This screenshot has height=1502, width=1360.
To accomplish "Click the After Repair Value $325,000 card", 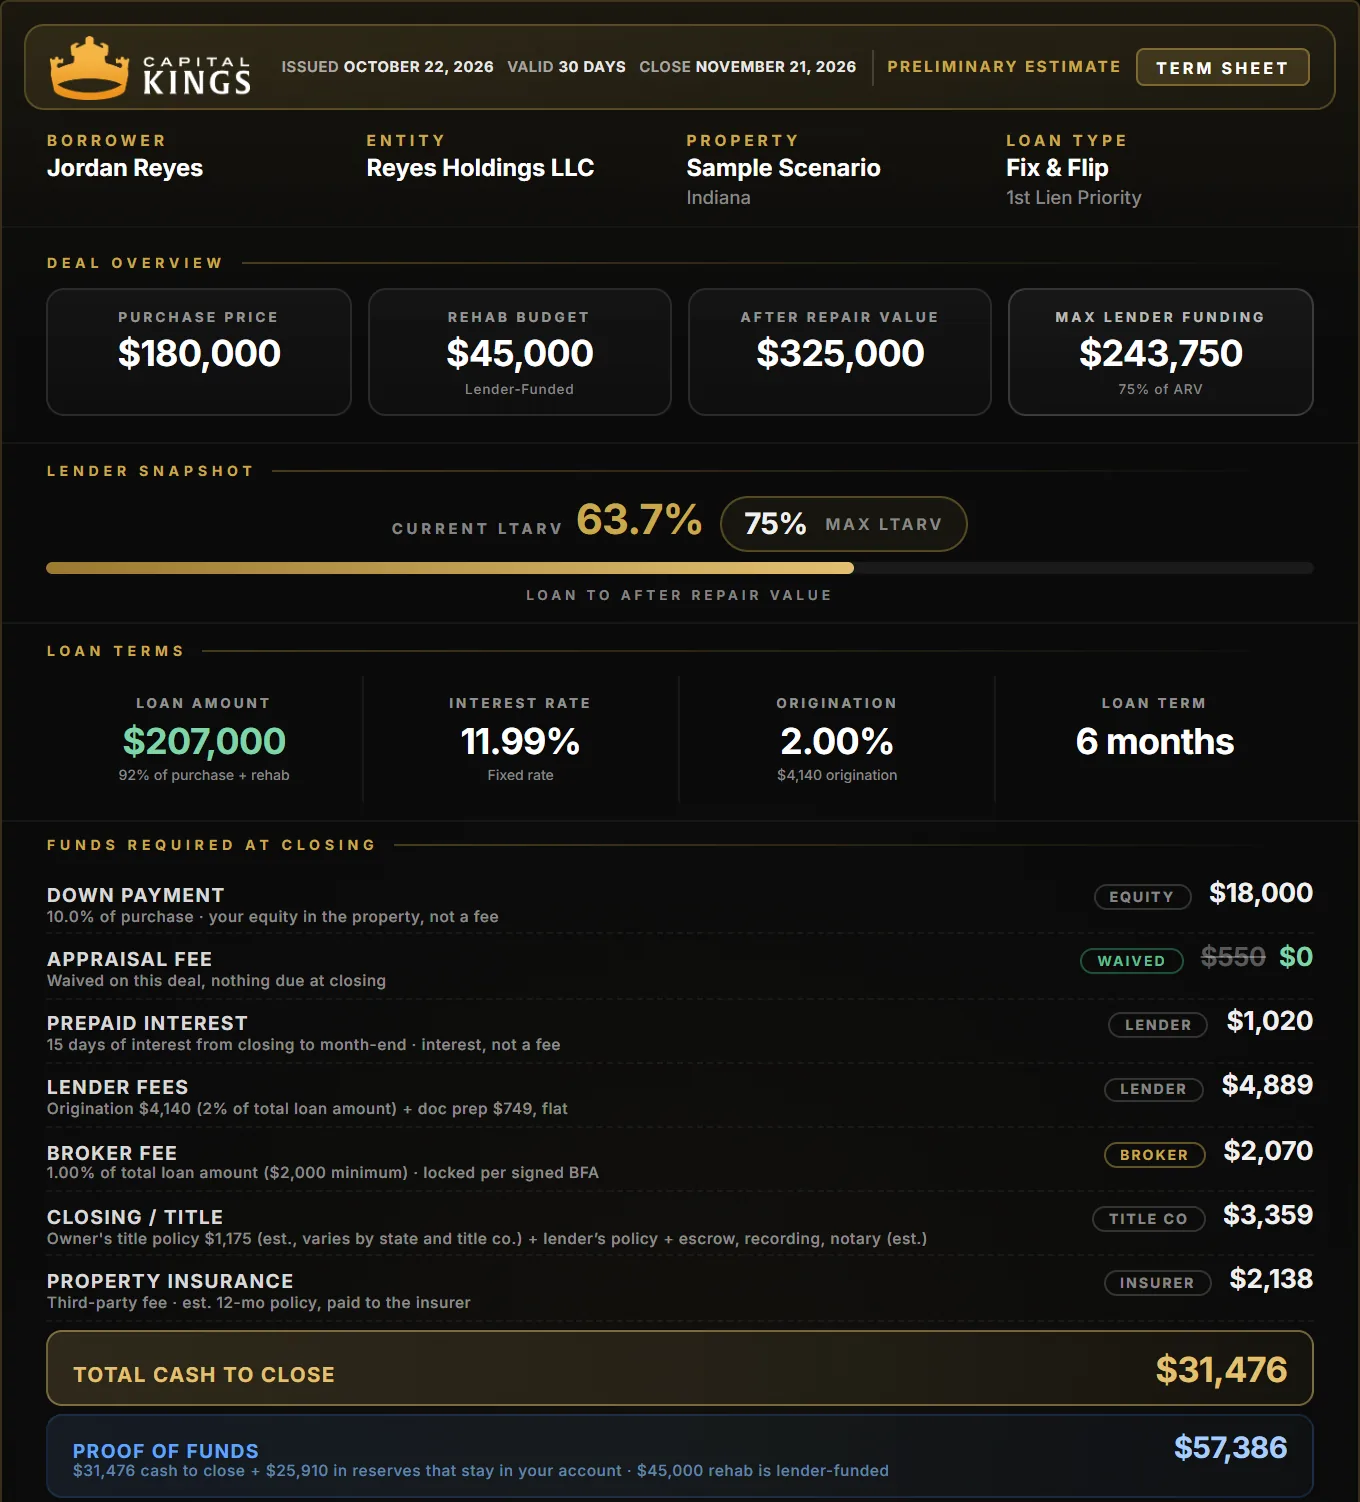I will [x=840, y=352].
